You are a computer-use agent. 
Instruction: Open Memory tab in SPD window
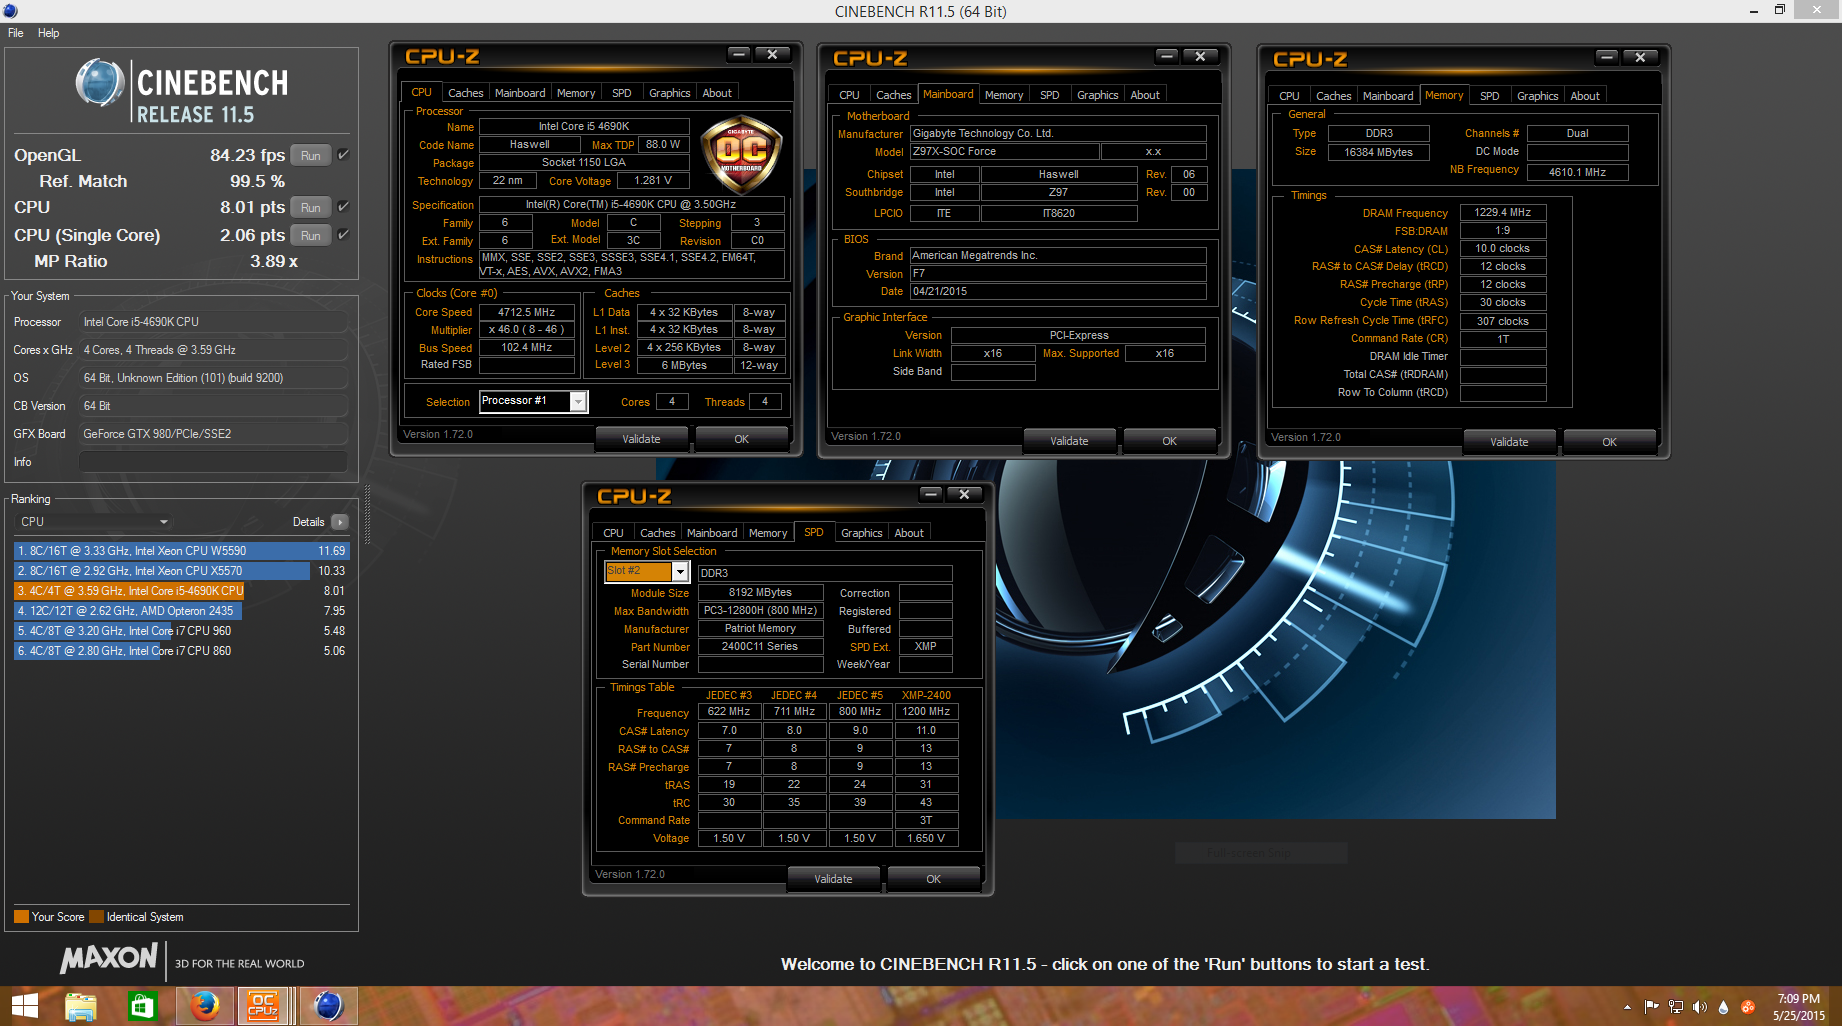tap(768, 533)
